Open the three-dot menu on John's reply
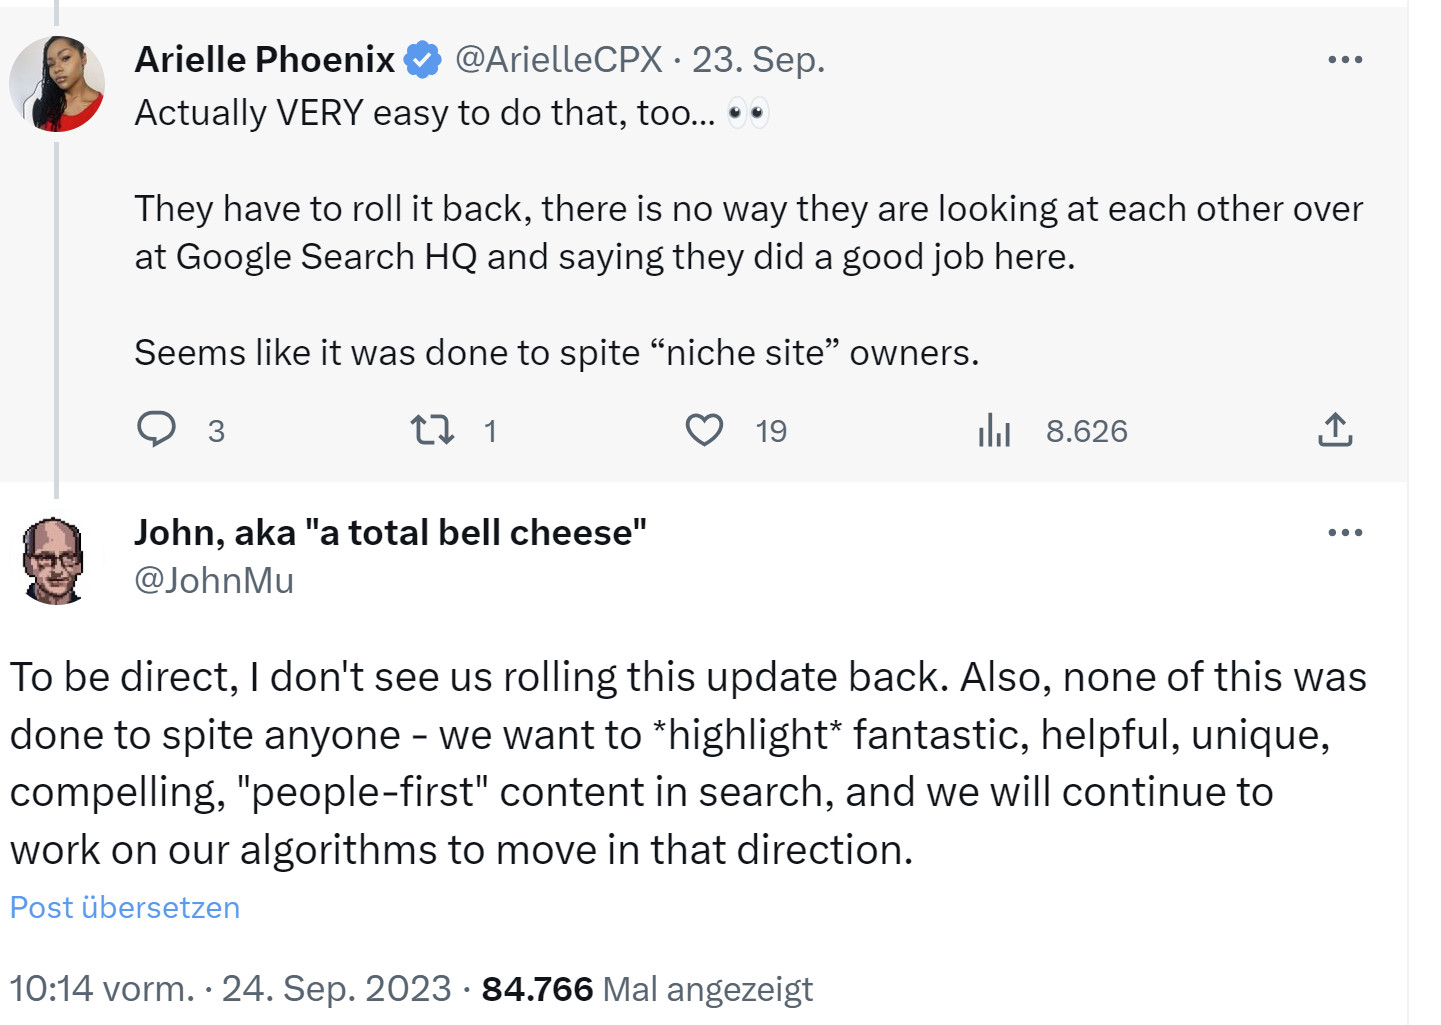The width and height of the screenshot is (1441, 1025). coord(1344,531)
